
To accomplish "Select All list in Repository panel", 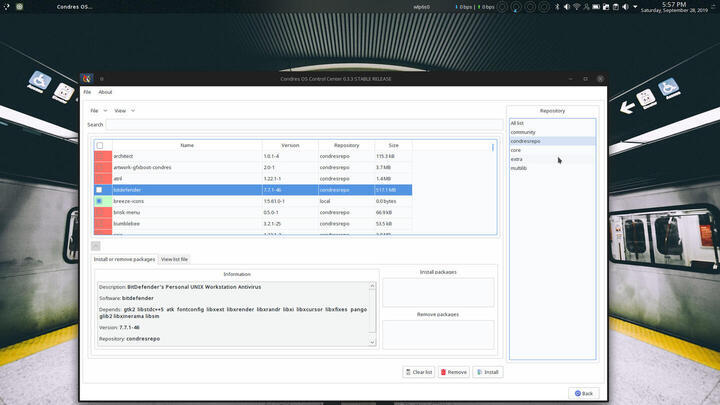I will click(552, 123).
